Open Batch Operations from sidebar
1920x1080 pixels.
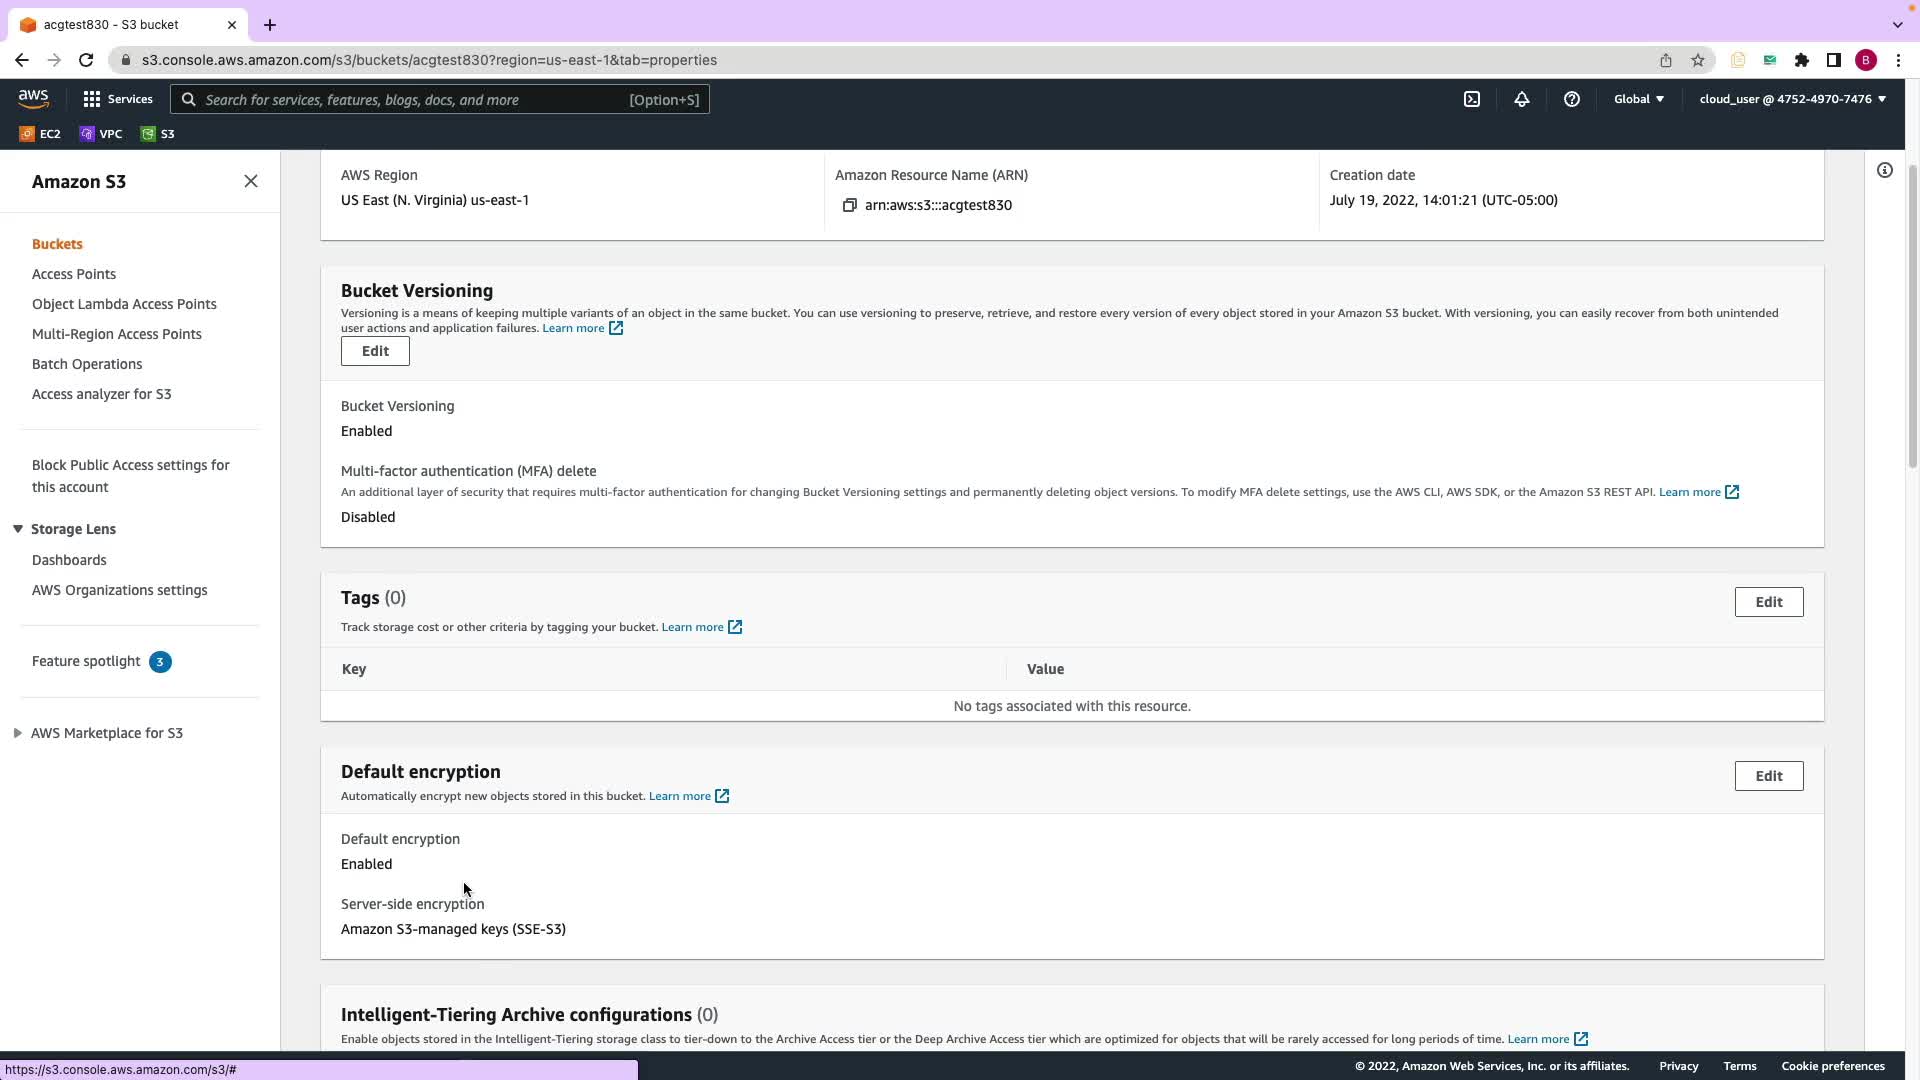pyautogui.click(x=87, y=364)
